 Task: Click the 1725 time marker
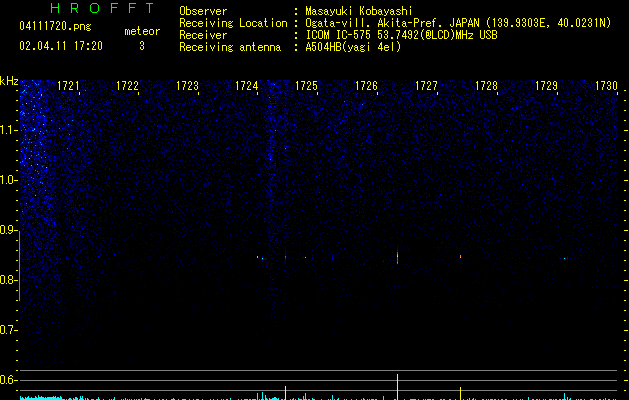(306, 86)
